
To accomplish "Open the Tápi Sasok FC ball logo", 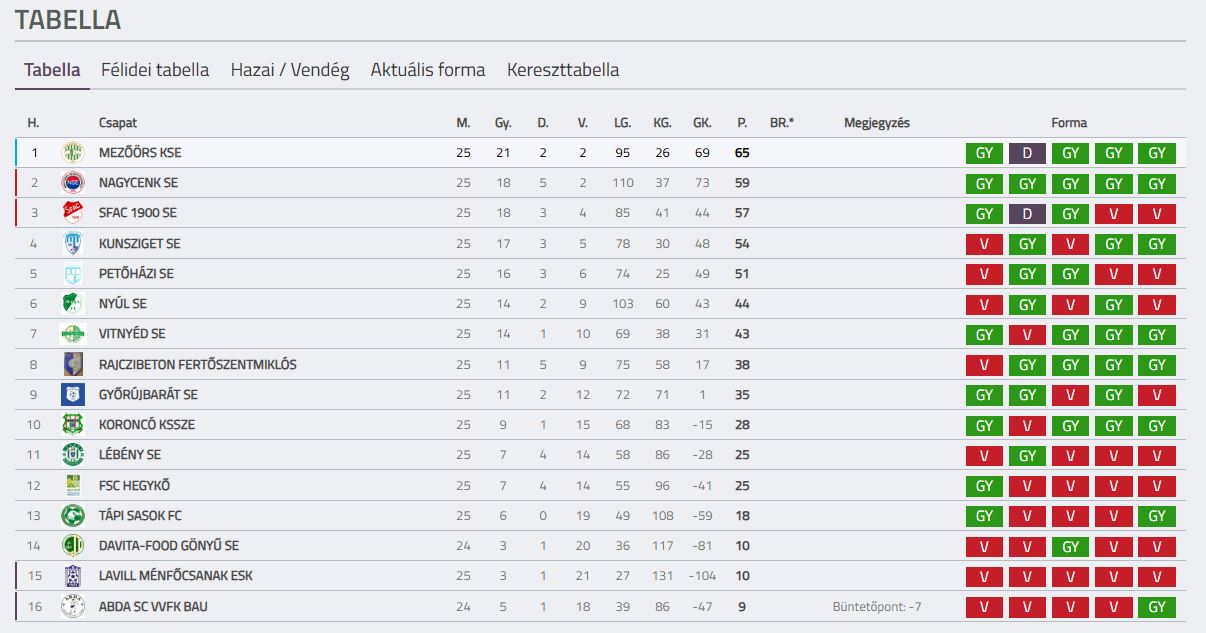I will coord(73,516).
